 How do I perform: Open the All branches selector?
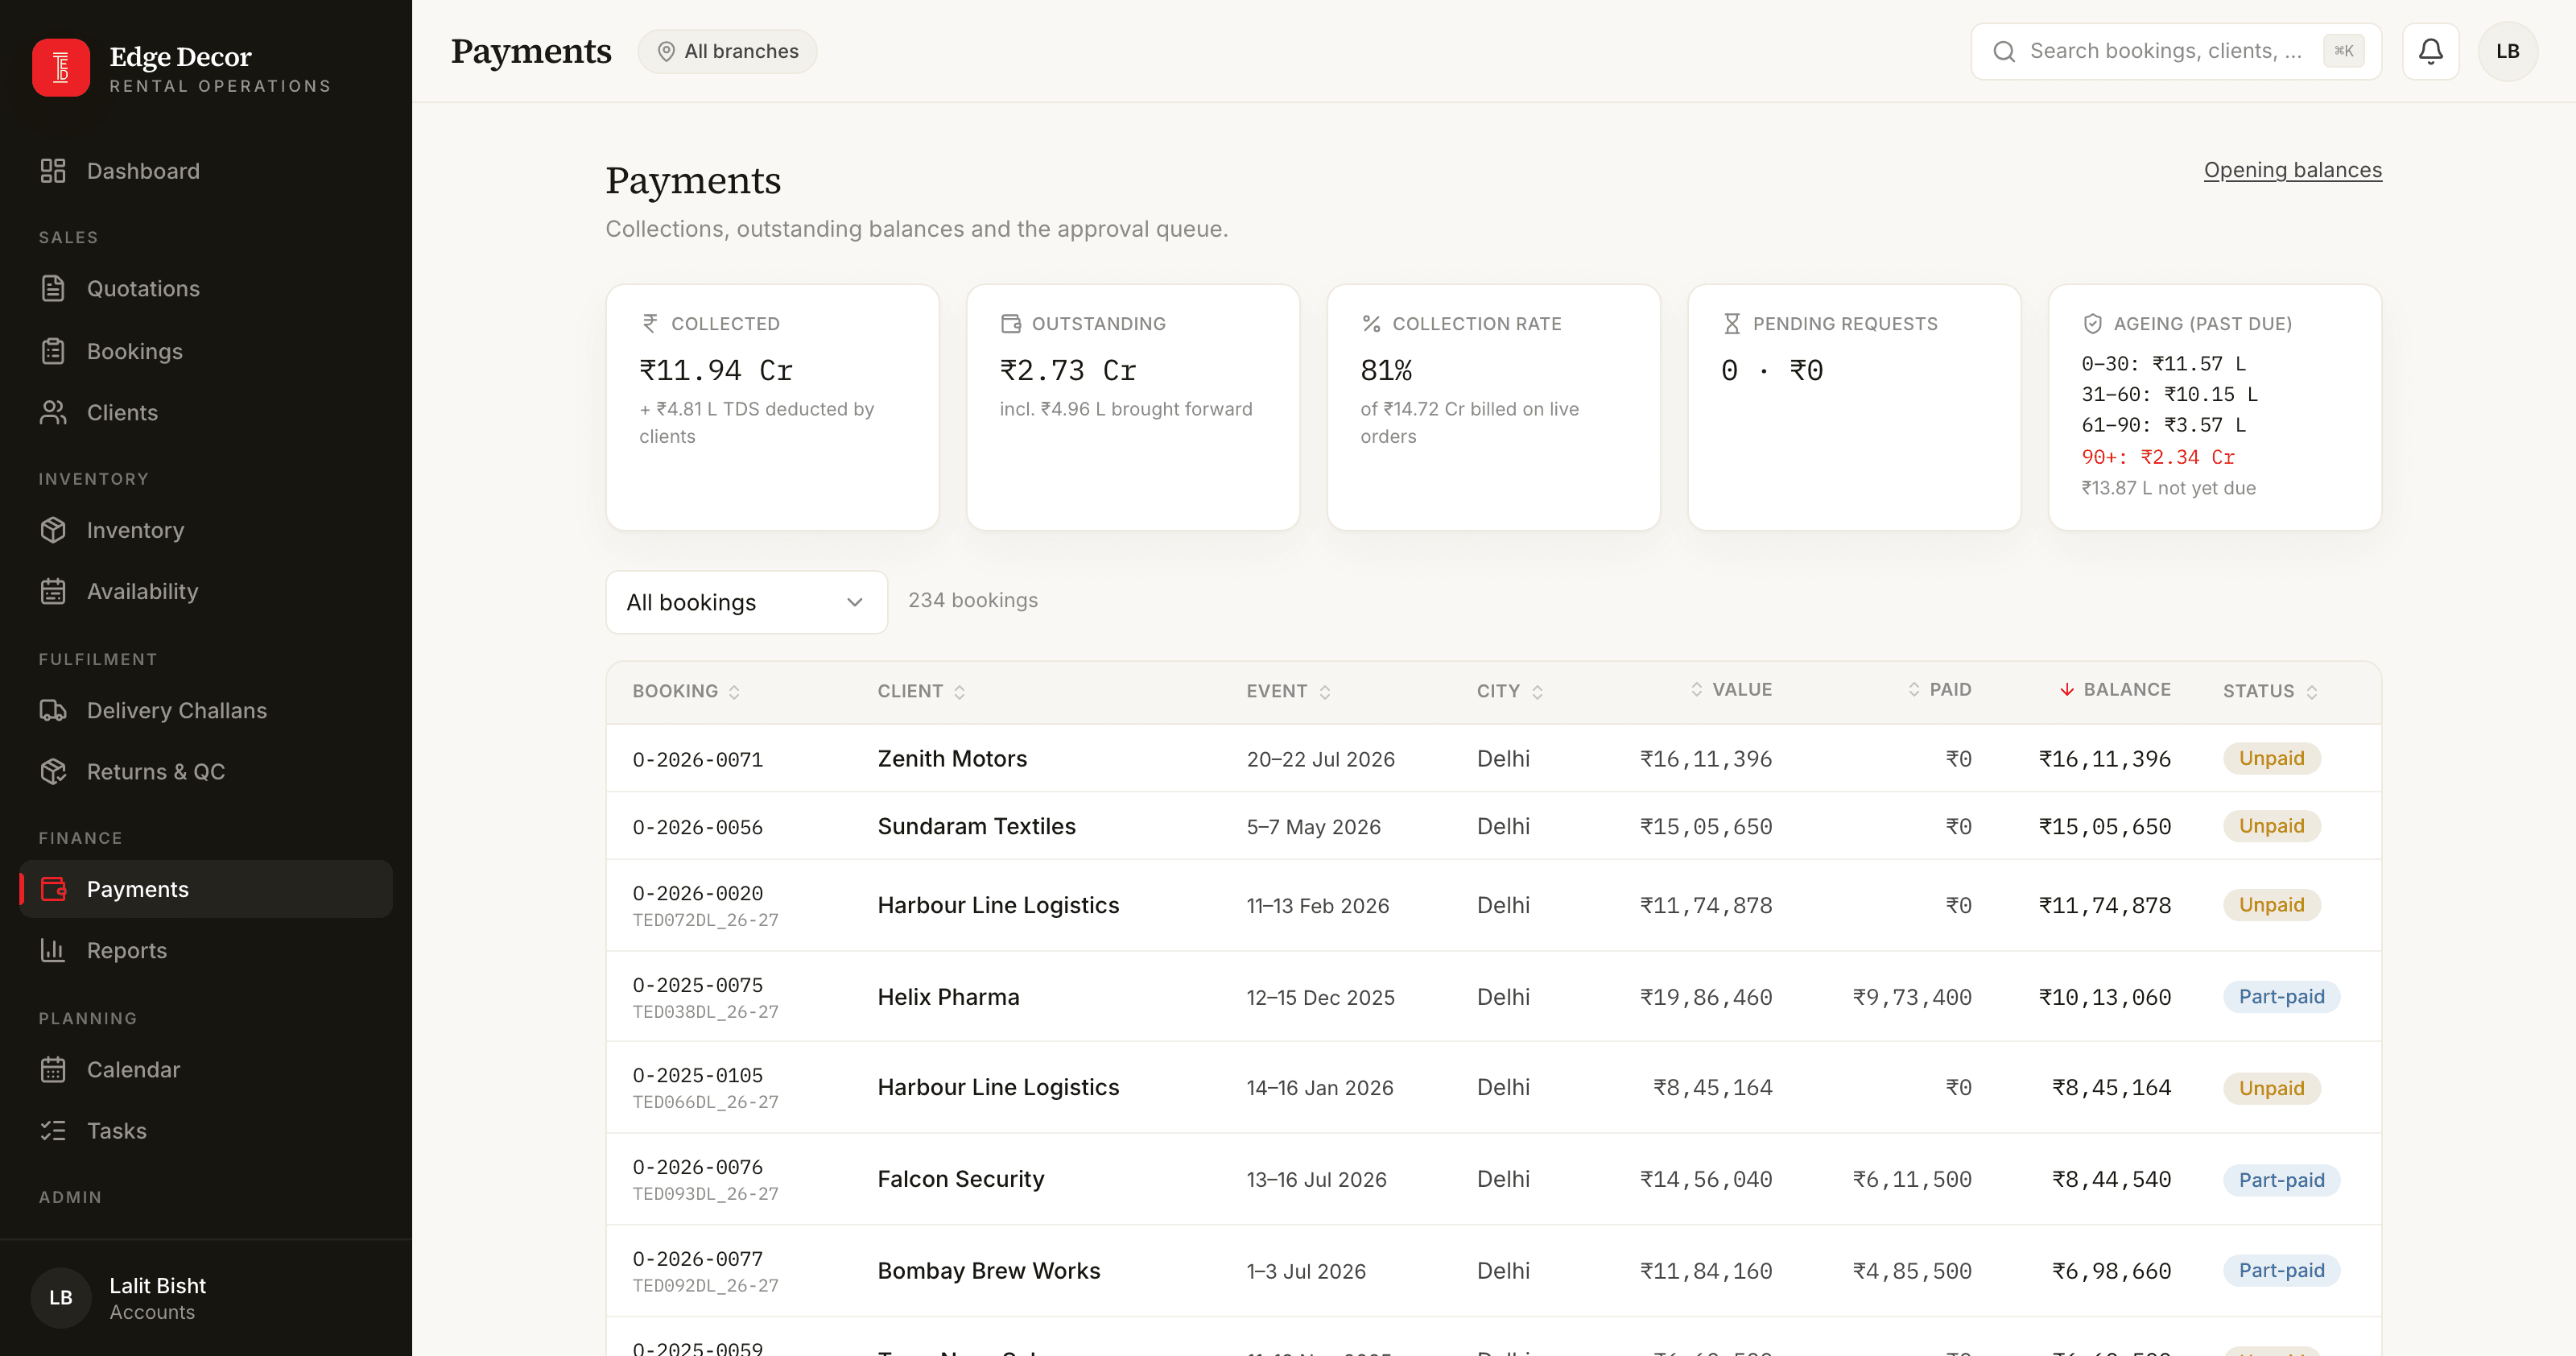pyautogui.click(x=727, y=51)
